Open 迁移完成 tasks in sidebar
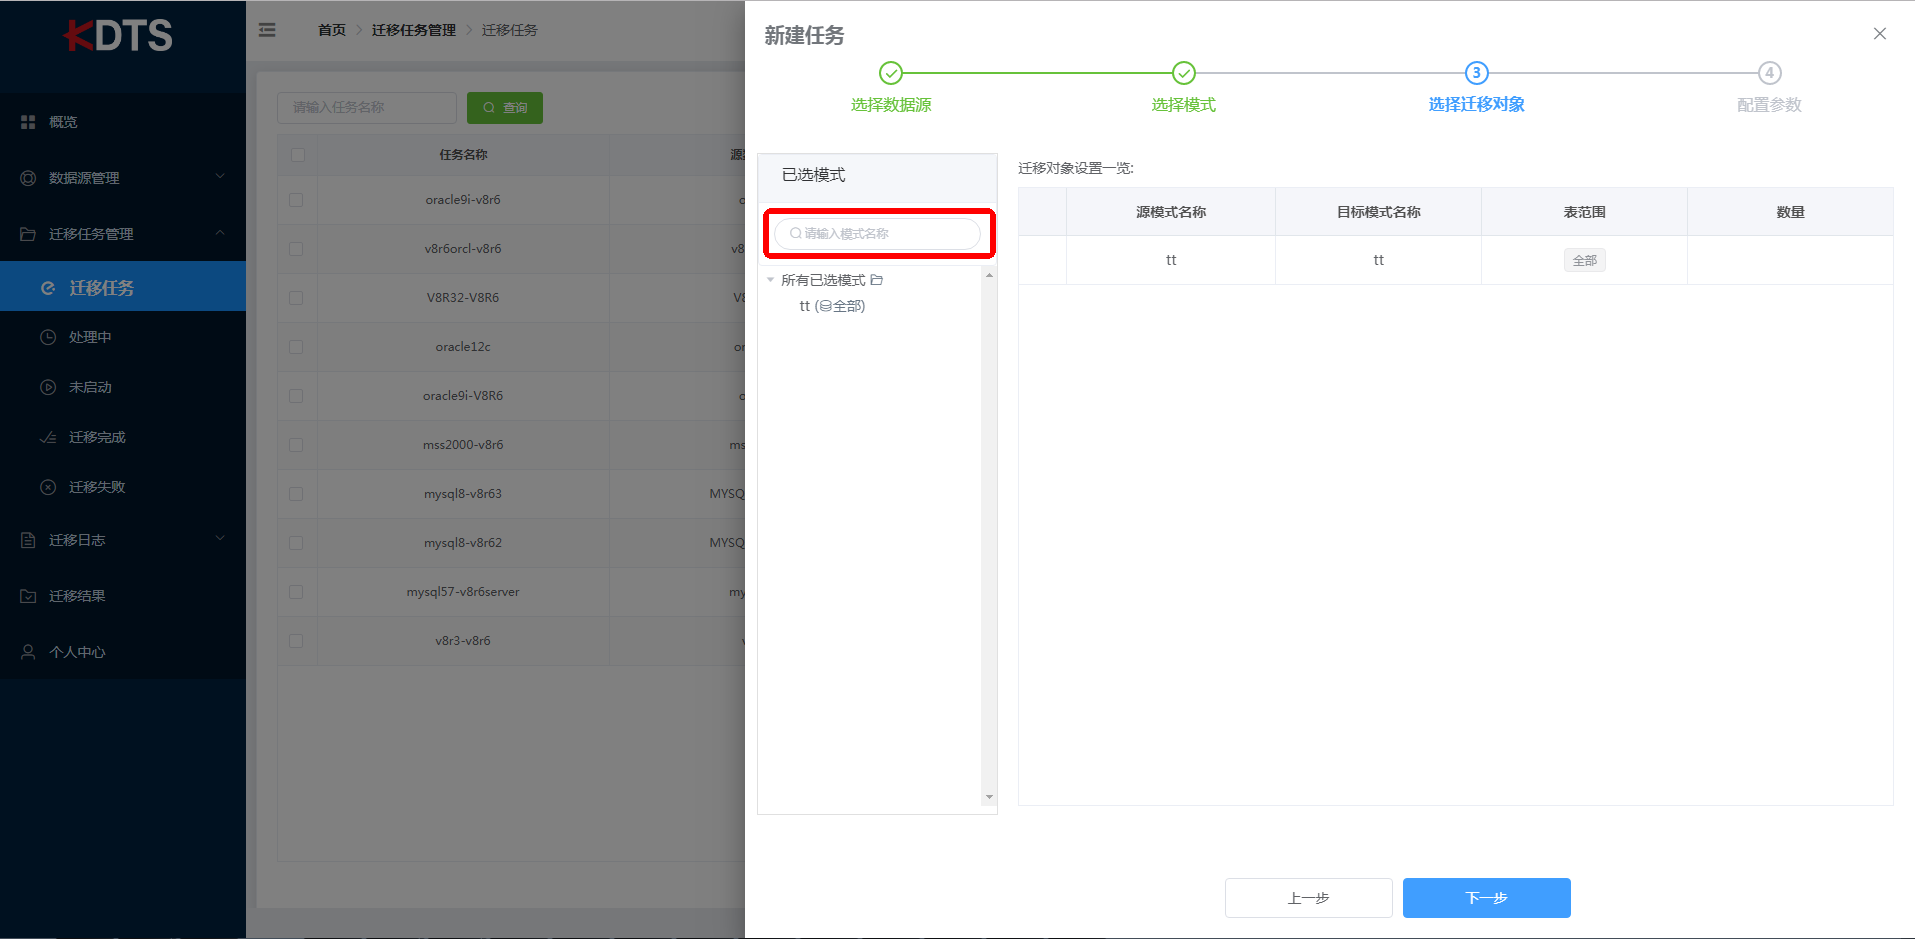 coord(123,437)
